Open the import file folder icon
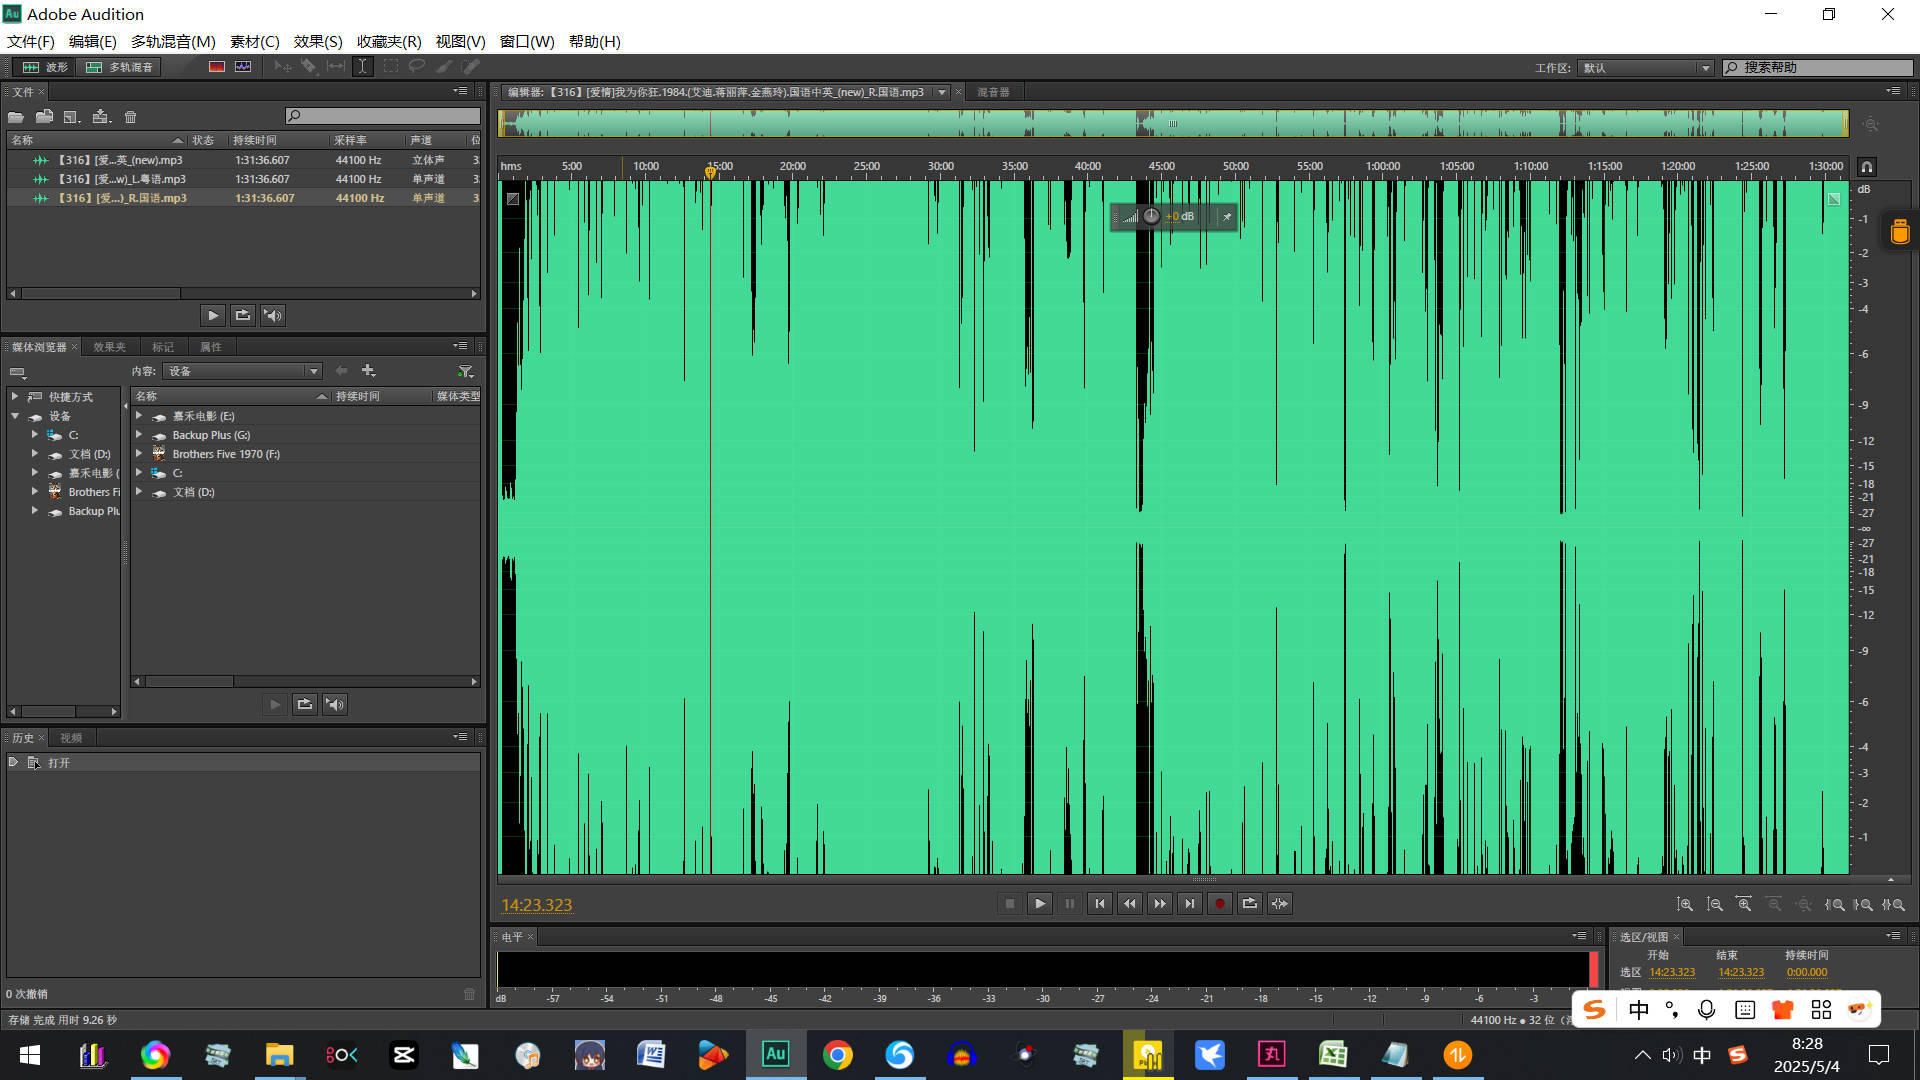1920x1080 pixels. click(x=44, y=117)
